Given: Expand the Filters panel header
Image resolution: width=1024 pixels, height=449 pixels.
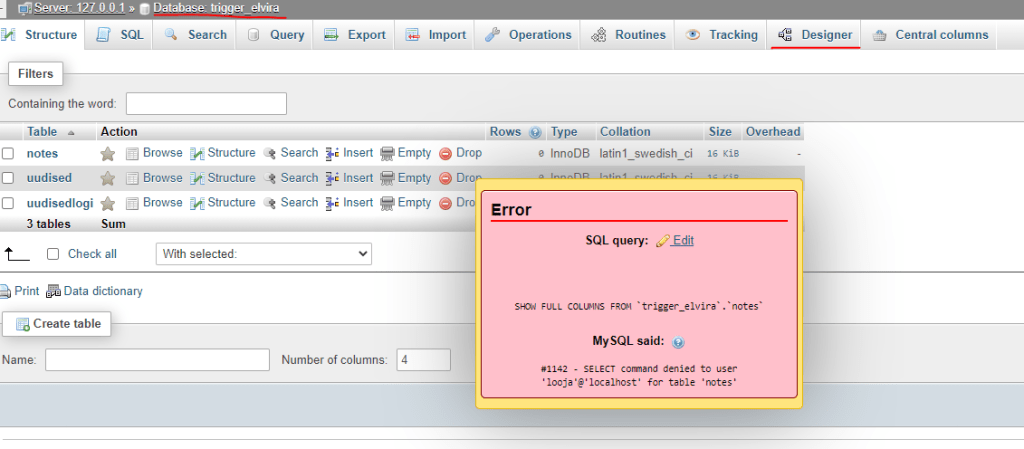Looking at the screenshot, I should point(35,74).
